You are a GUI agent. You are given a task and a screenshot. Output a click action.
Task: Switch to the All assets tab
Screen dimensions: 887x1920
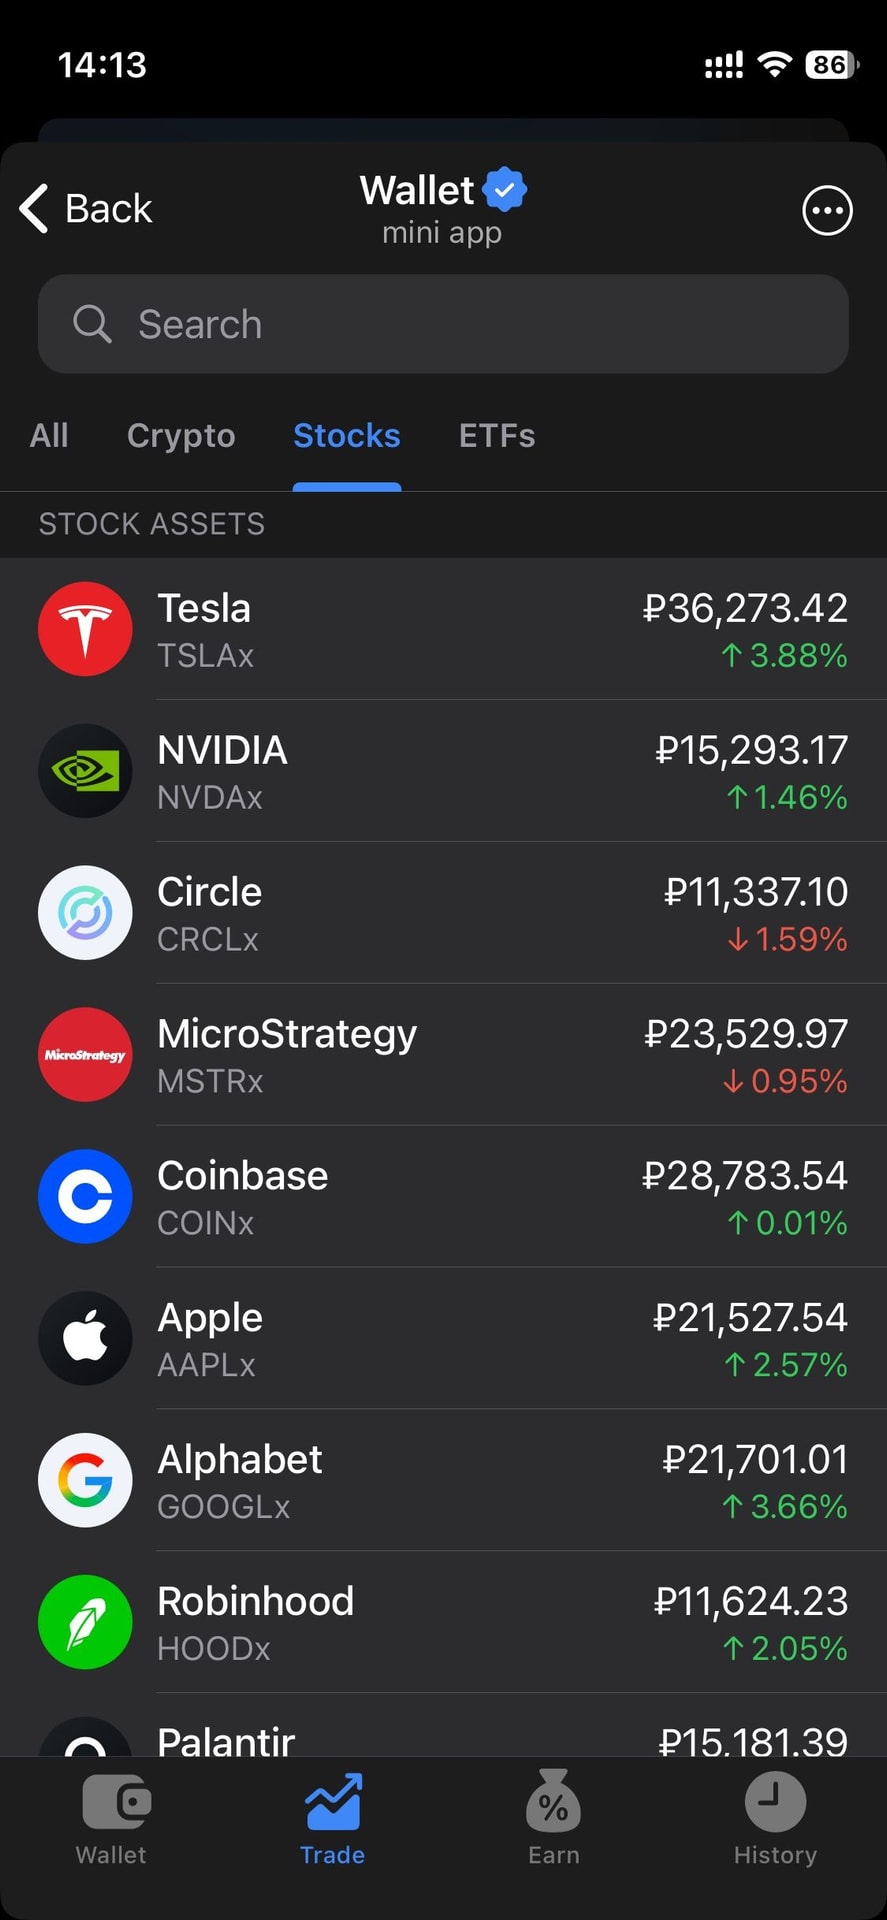[x=49, y=436]
